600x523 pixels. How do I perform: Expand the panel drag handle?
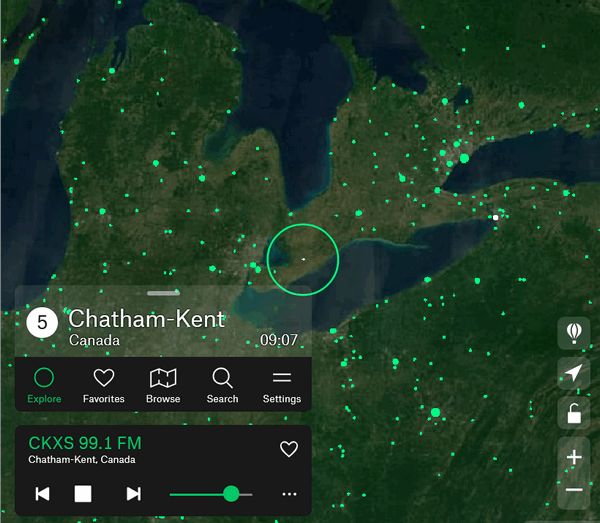(163, 293)
